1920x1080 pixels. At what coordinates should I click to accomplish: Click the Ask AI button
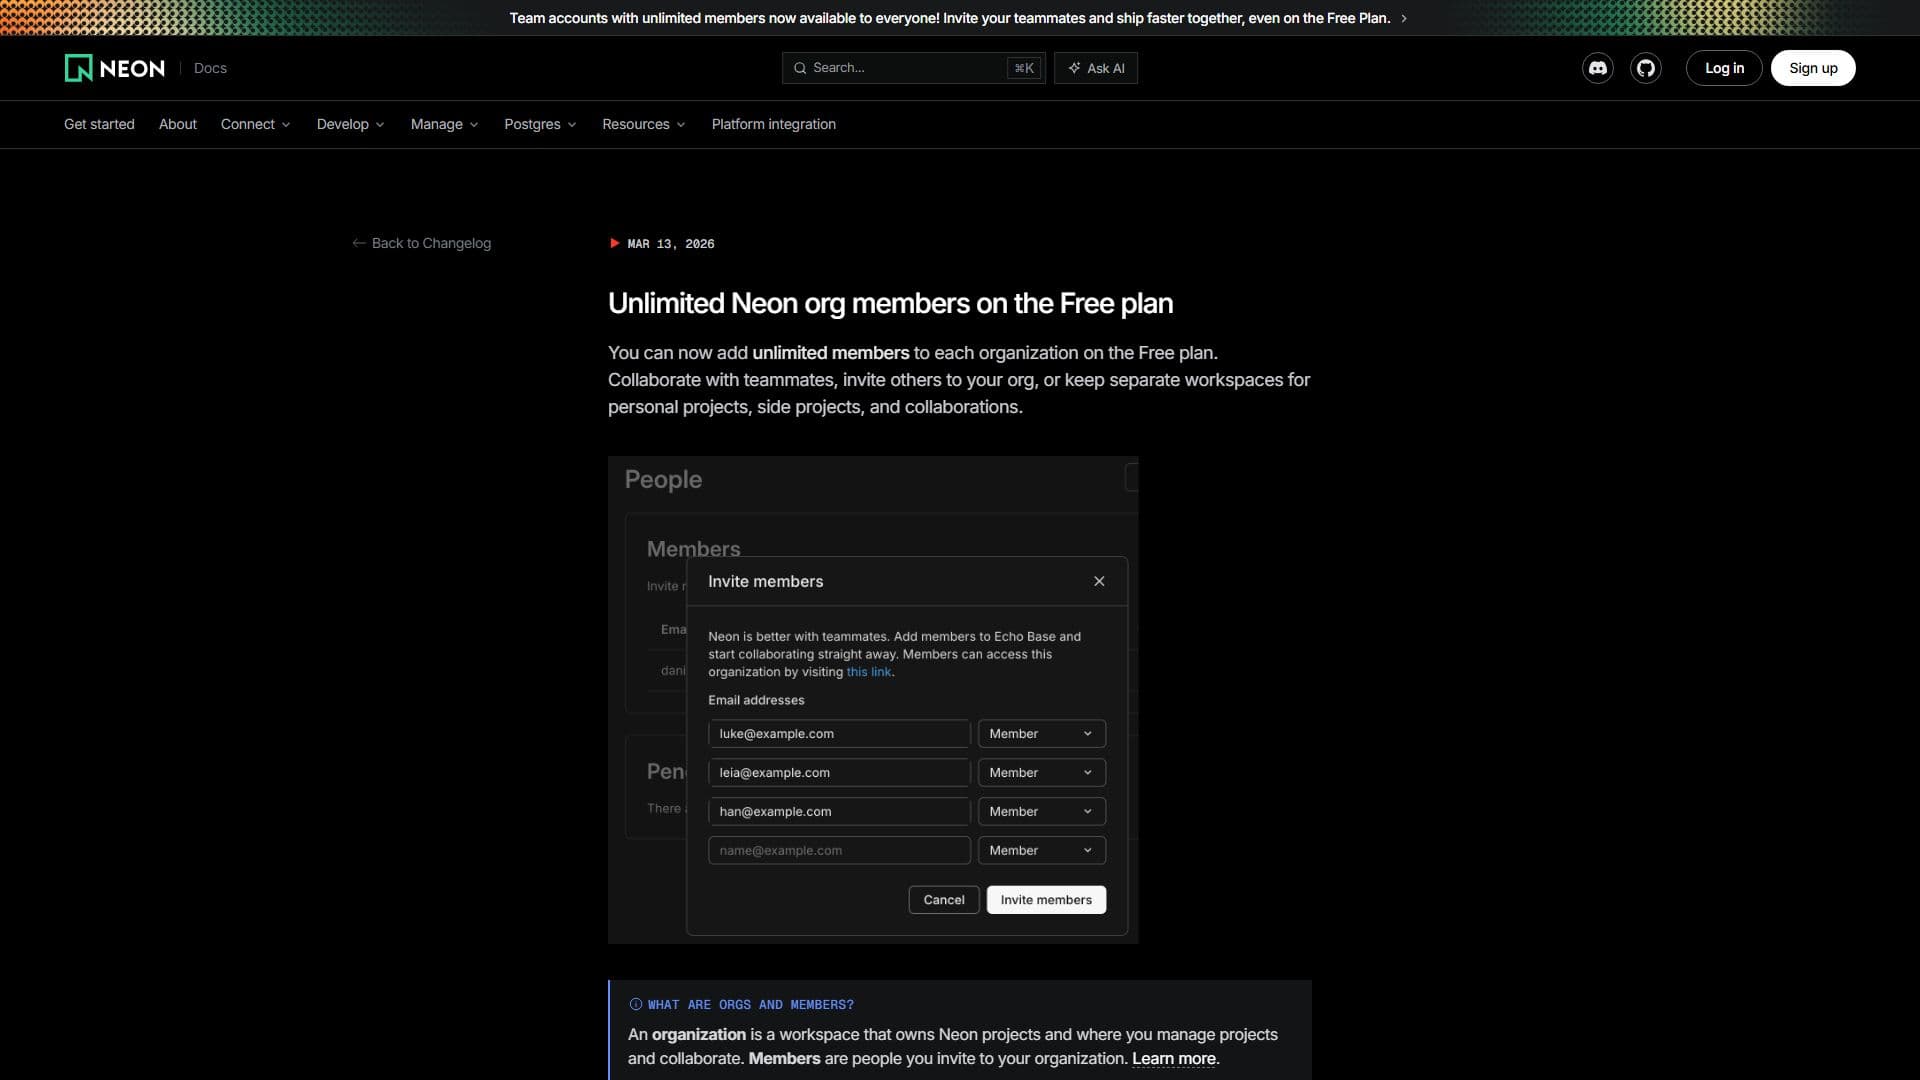click(1096, 68)
